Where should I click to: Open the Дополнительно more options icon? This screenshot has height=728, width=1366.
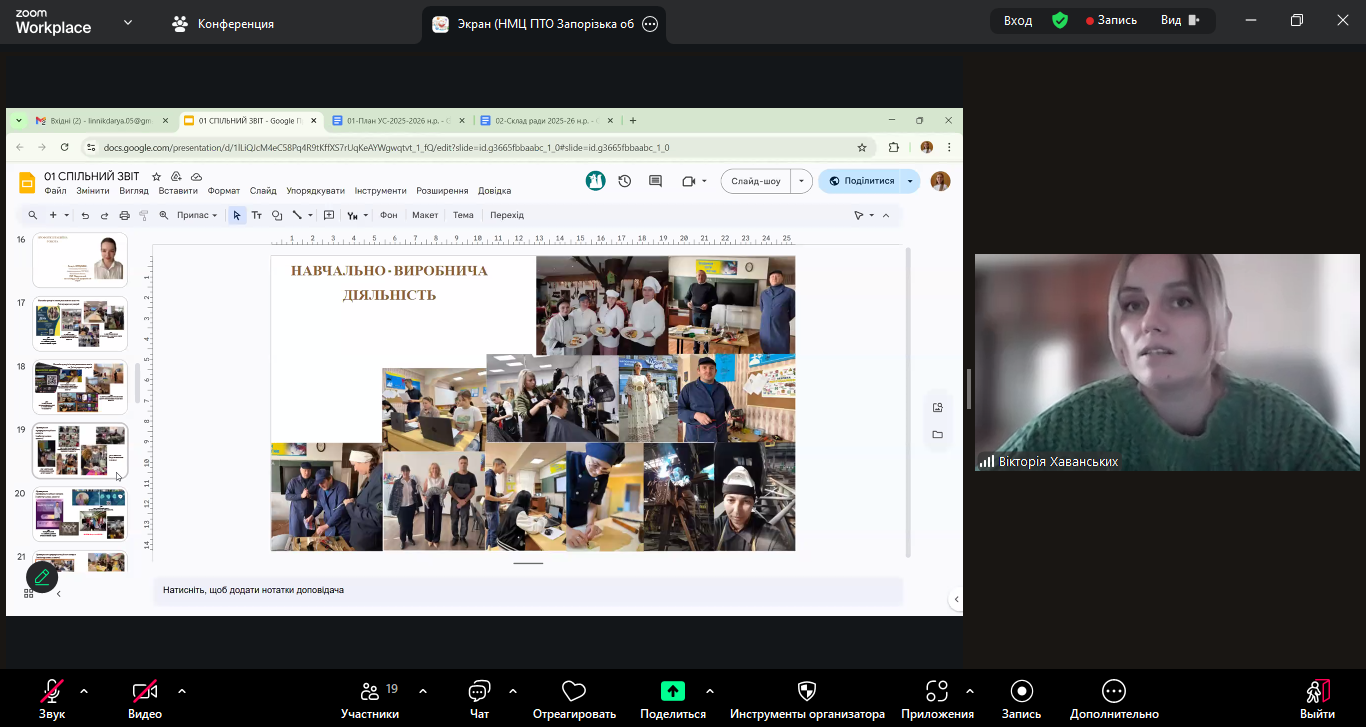point(1114,691)
